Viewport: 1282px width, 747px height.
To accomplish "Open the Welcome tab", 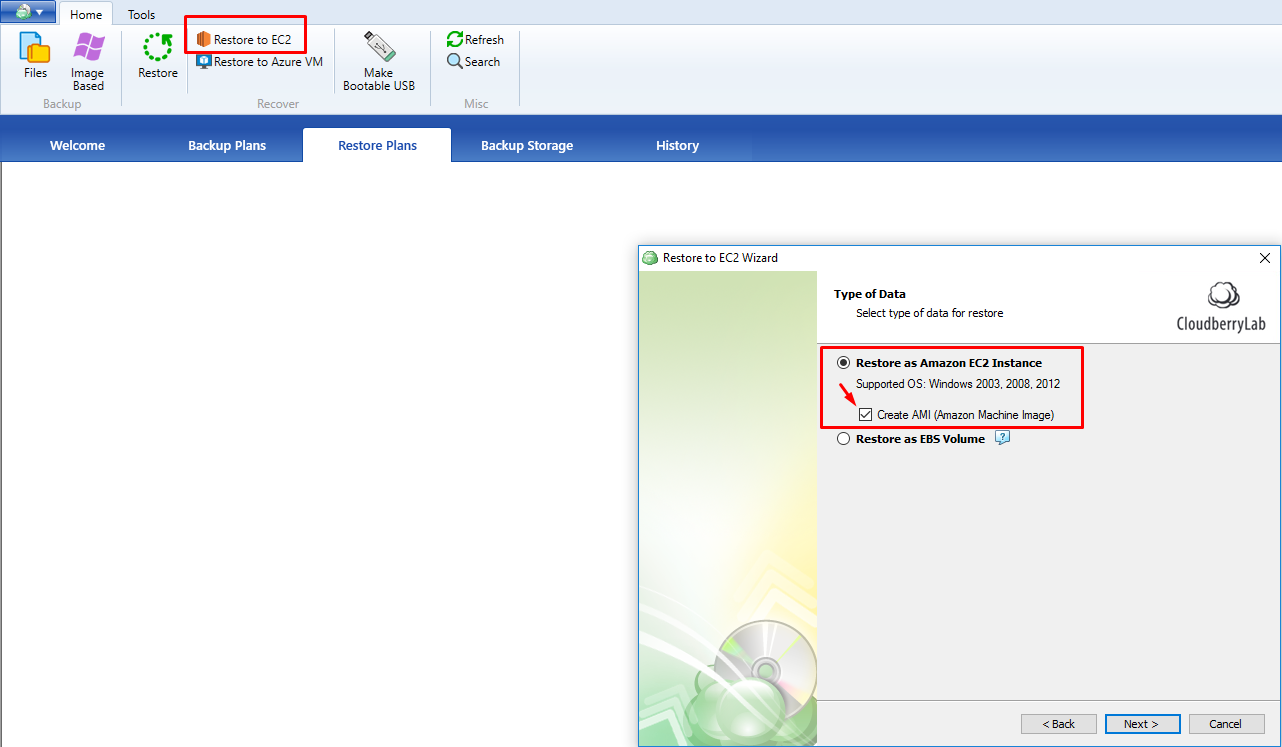I will point(77,145).
